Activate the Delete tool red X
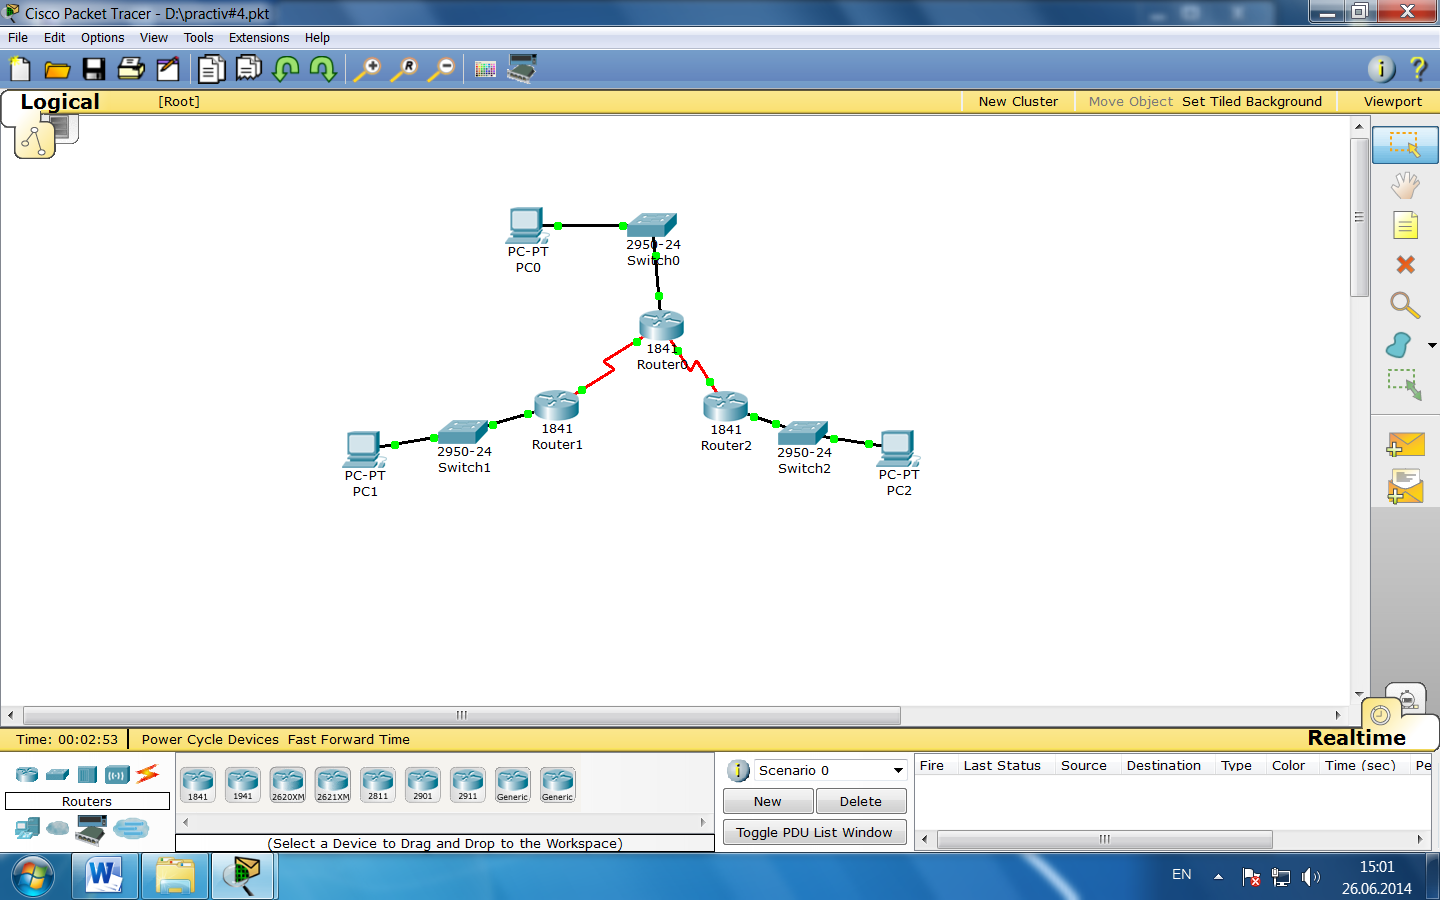1440x900 pixels. (x=1405, y=264)
